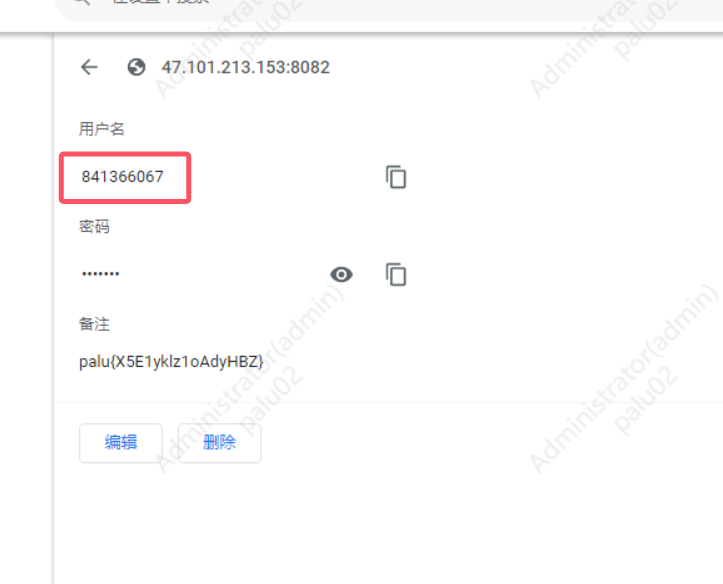Click the 用户名 label

101,129
